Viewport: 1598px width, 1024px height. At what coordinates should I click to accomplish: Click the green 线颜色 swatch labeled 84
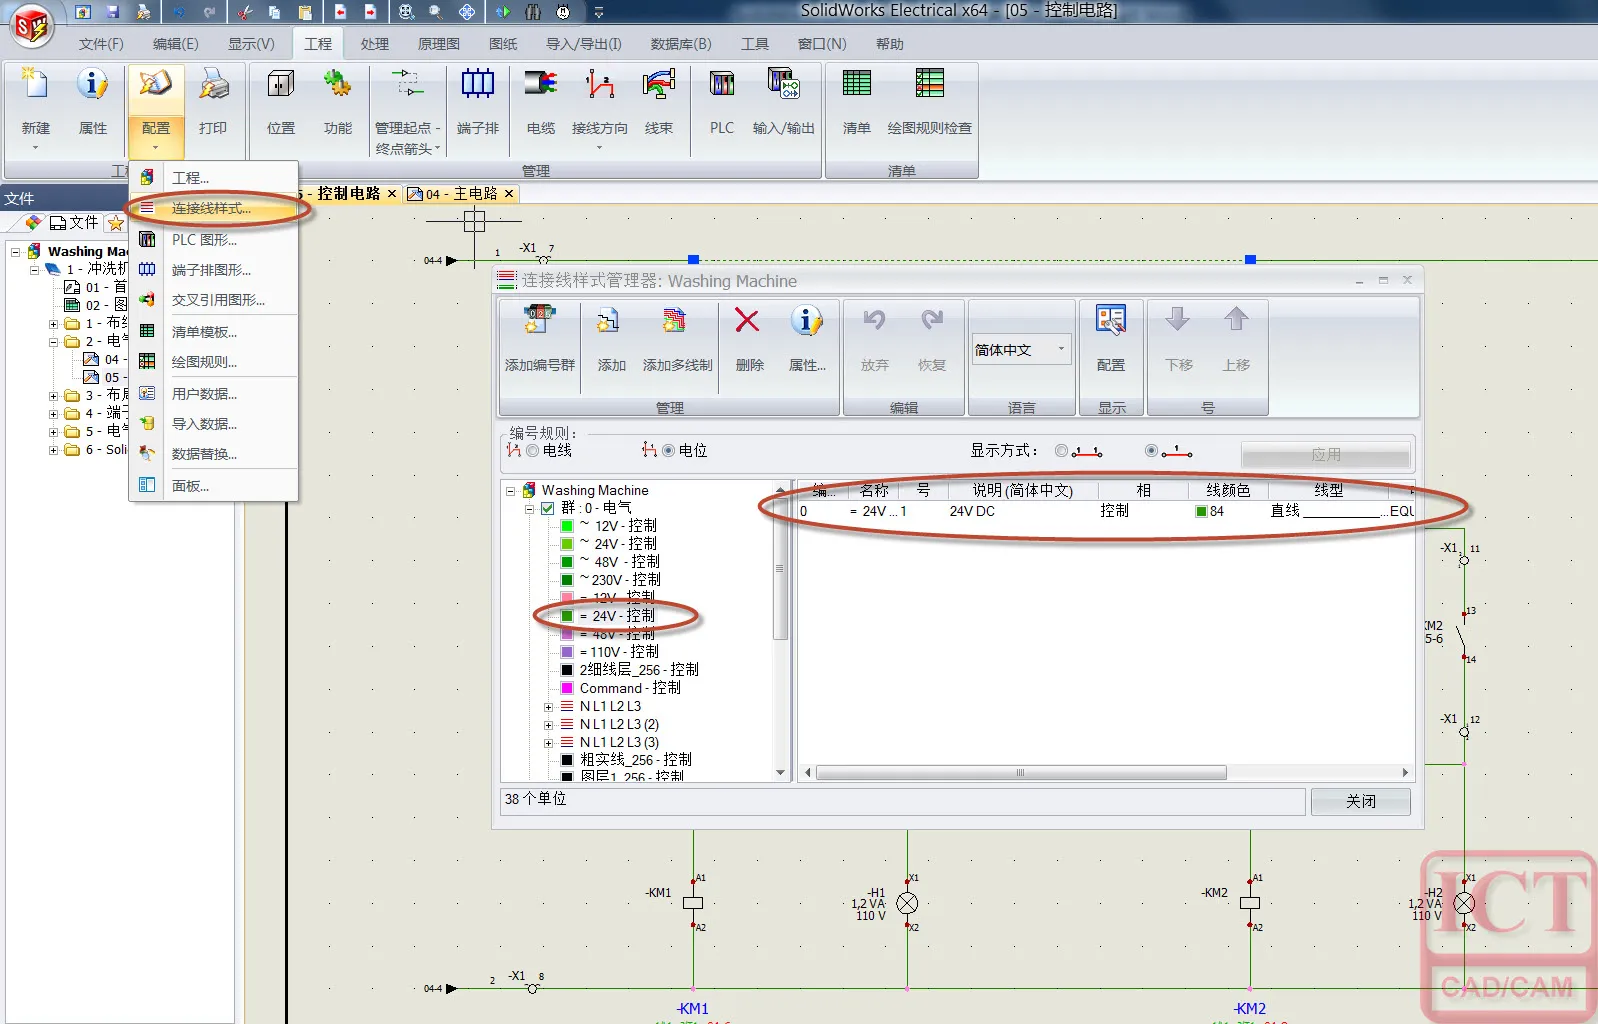[x=1202, y=512]
